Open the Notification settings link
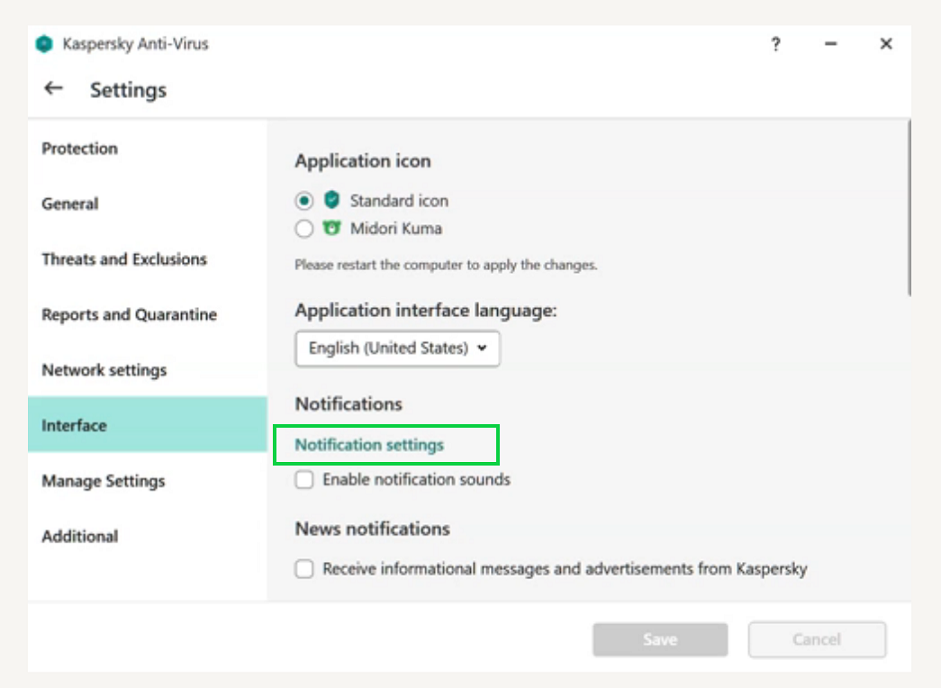Viewport: 941px width, 688px height. [369, 445]
